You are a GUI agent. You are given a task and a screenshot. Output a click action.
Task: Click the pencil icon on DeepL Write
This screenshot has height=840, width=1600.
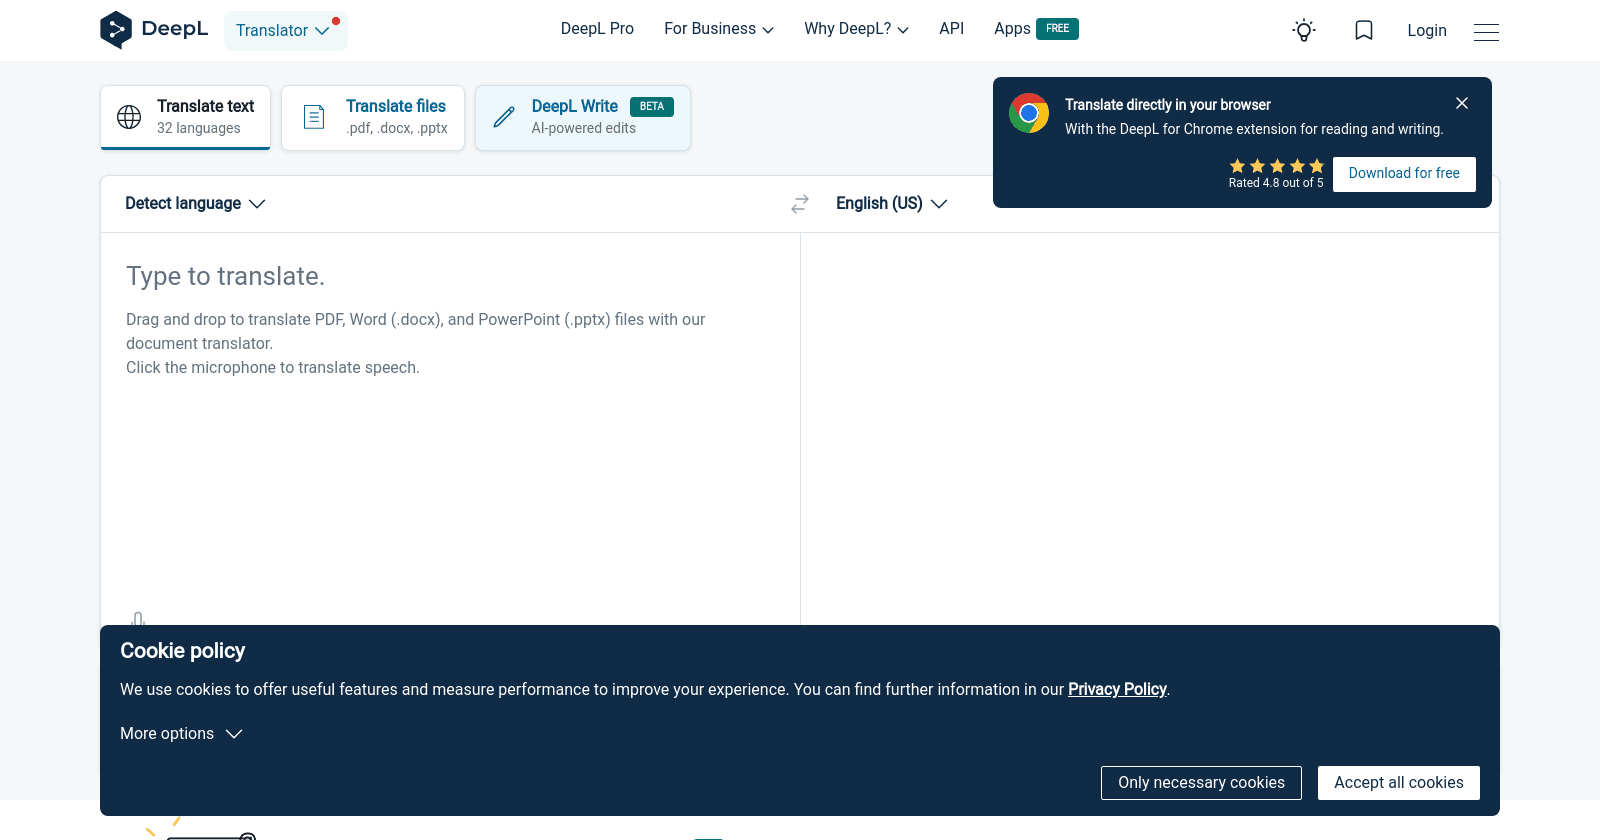(505, 117)
